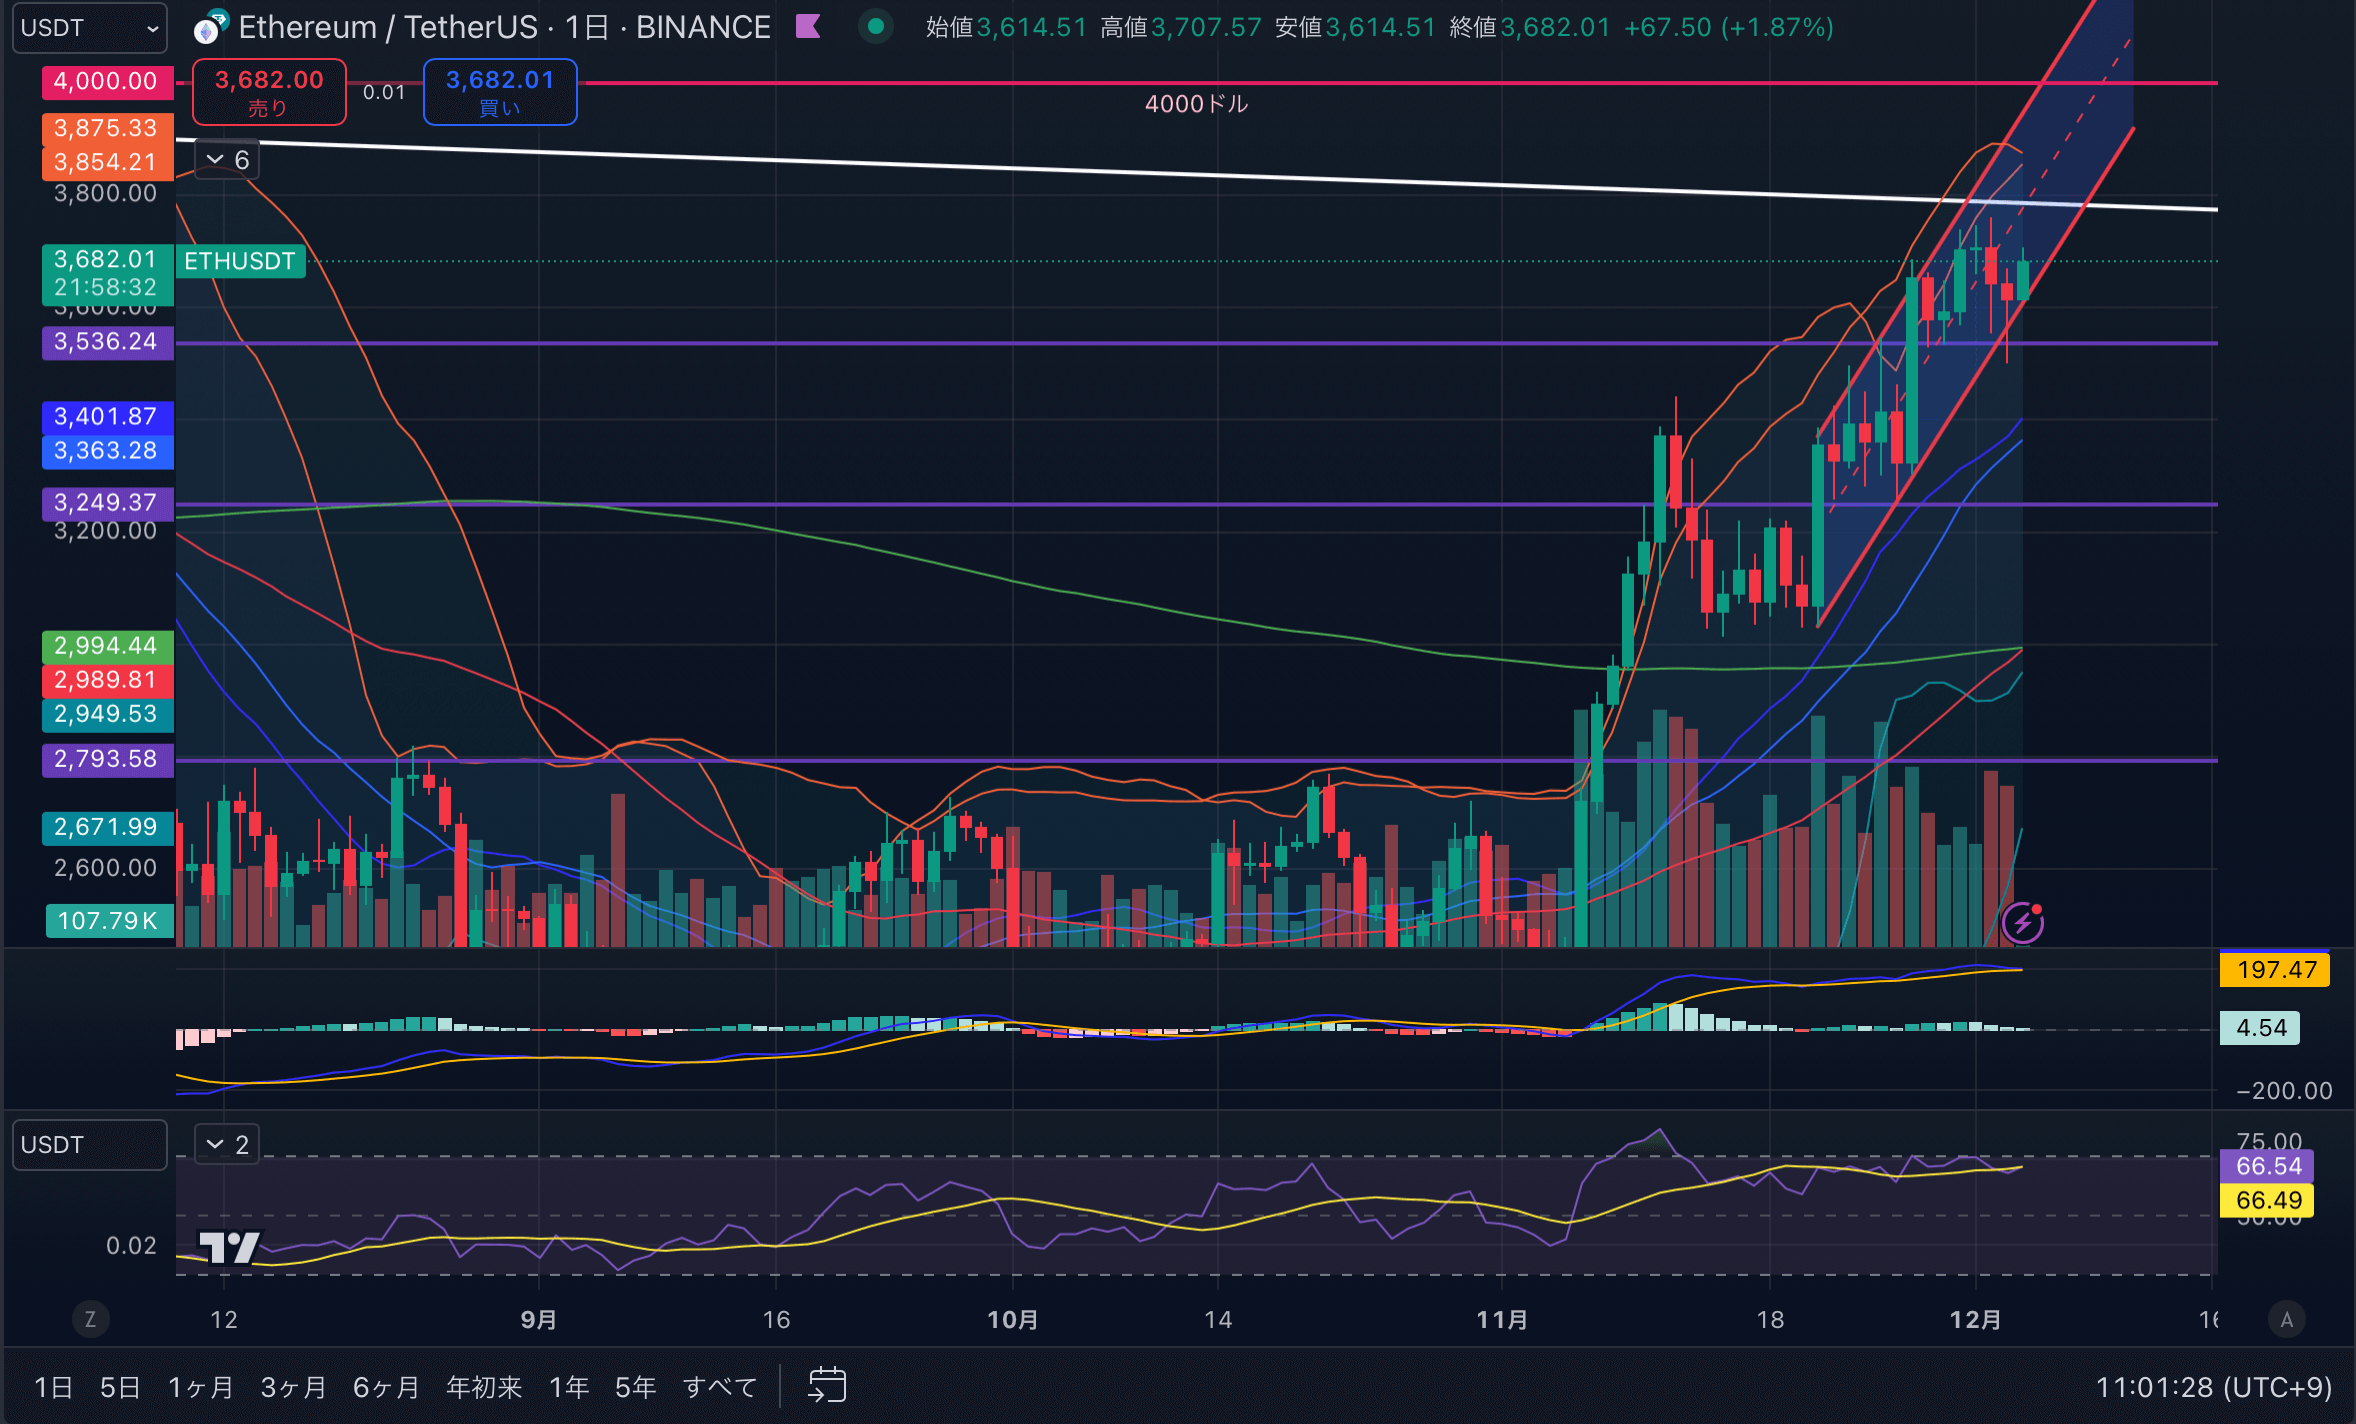The image size is (2356, 1424).
Task: Click the Z timezone button on time axis
Action: click(90, 1320)
